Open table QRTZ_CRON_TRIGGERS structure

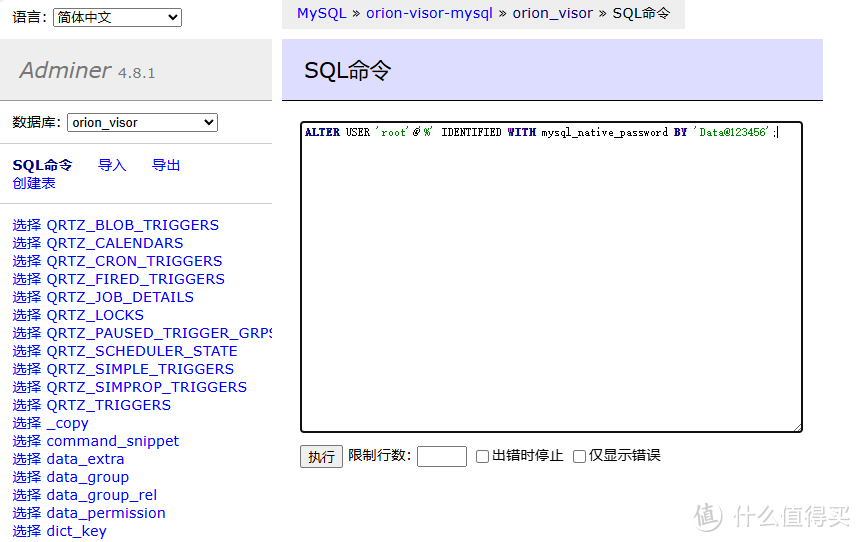tap(134, 262)
